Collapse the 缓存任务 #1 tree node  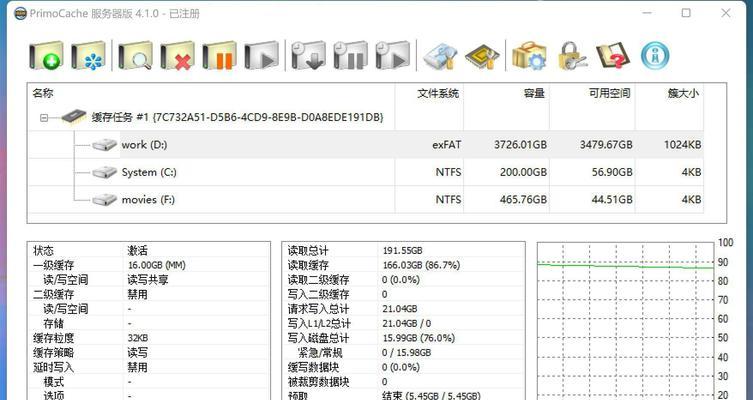tap(44, 118)
